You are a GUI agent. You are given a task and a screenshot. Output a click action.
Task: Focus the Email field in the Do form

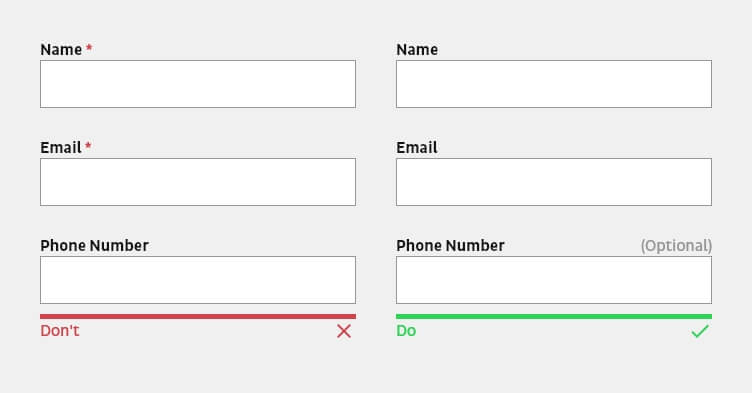[554, 182]
